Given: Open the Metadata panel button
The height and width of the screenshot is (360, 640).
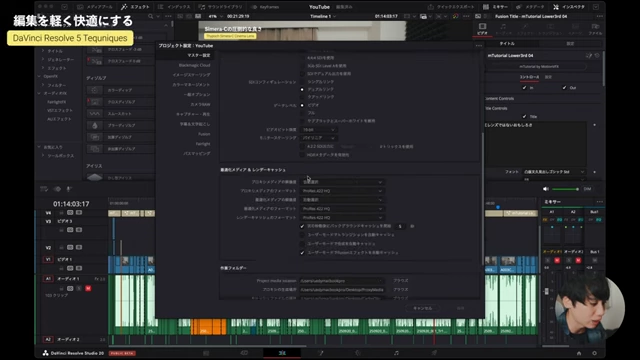Looking at the screenshot, I should [530, 7].
